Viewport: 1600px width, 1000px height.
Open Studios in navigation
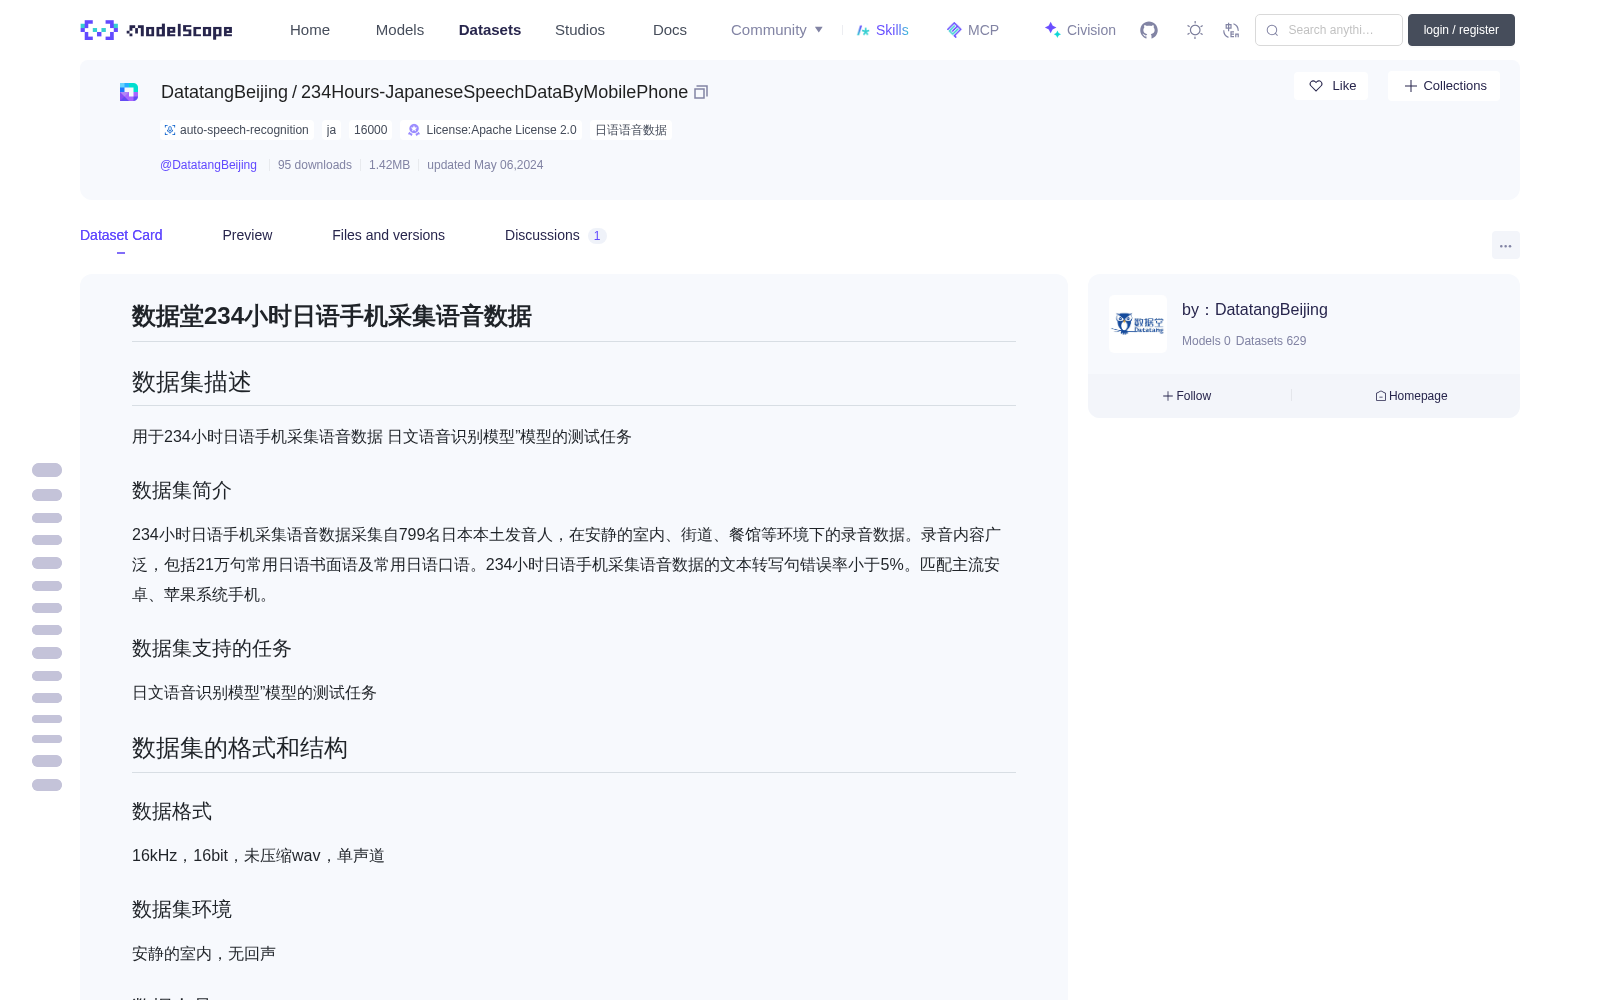580,30
